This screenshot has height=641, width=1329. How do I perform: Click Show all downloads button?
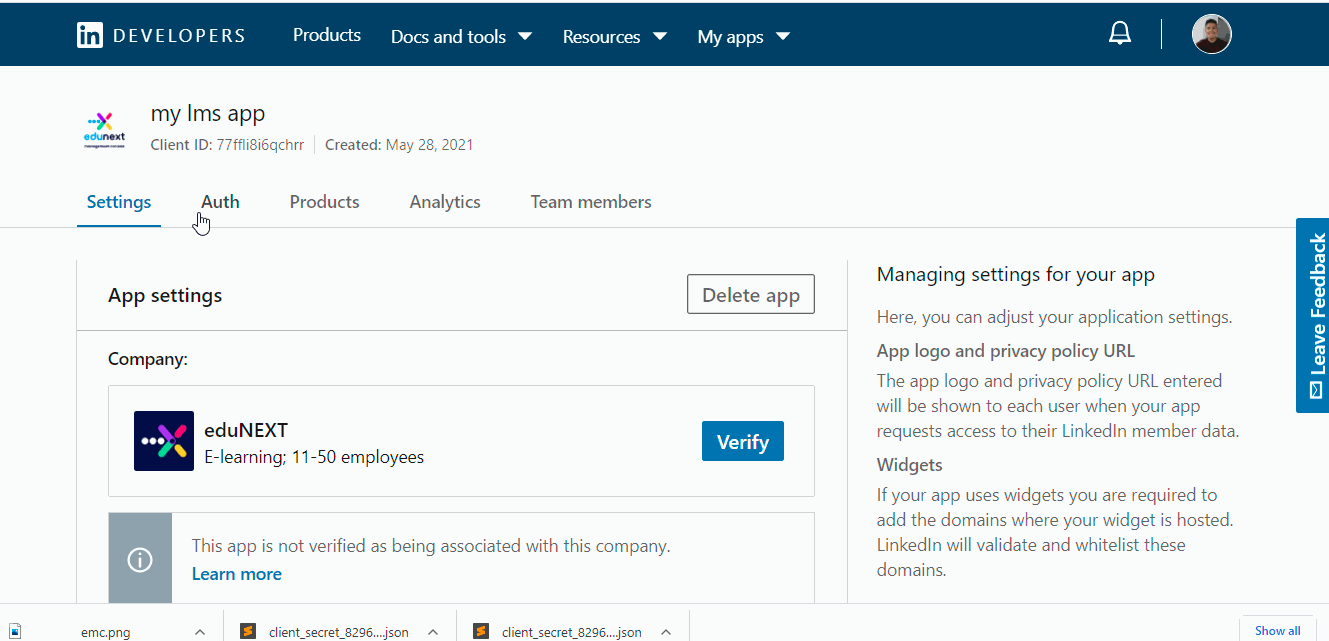pos(1278,630)
